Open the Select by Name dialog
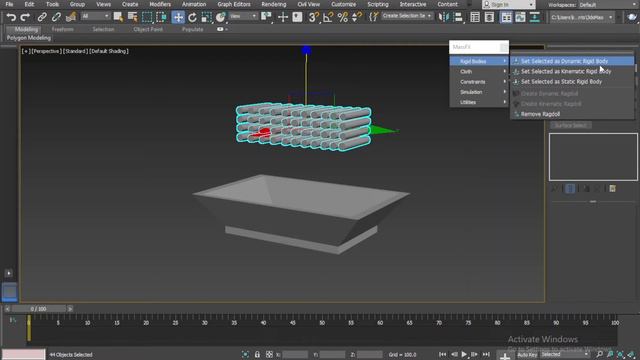This screenshot has width=640, height=360. 133,17
